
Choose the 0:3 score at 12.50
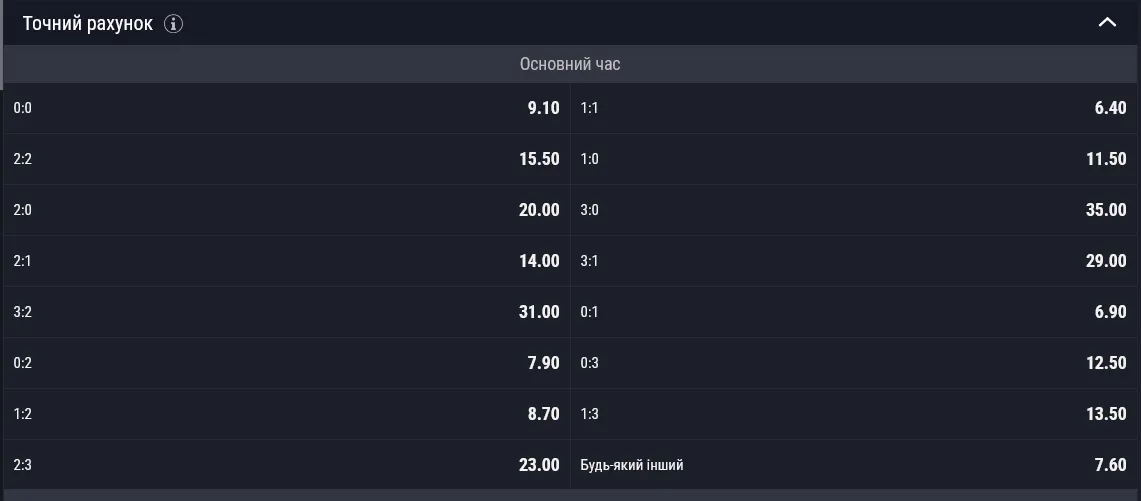click(x=854, y=363)
